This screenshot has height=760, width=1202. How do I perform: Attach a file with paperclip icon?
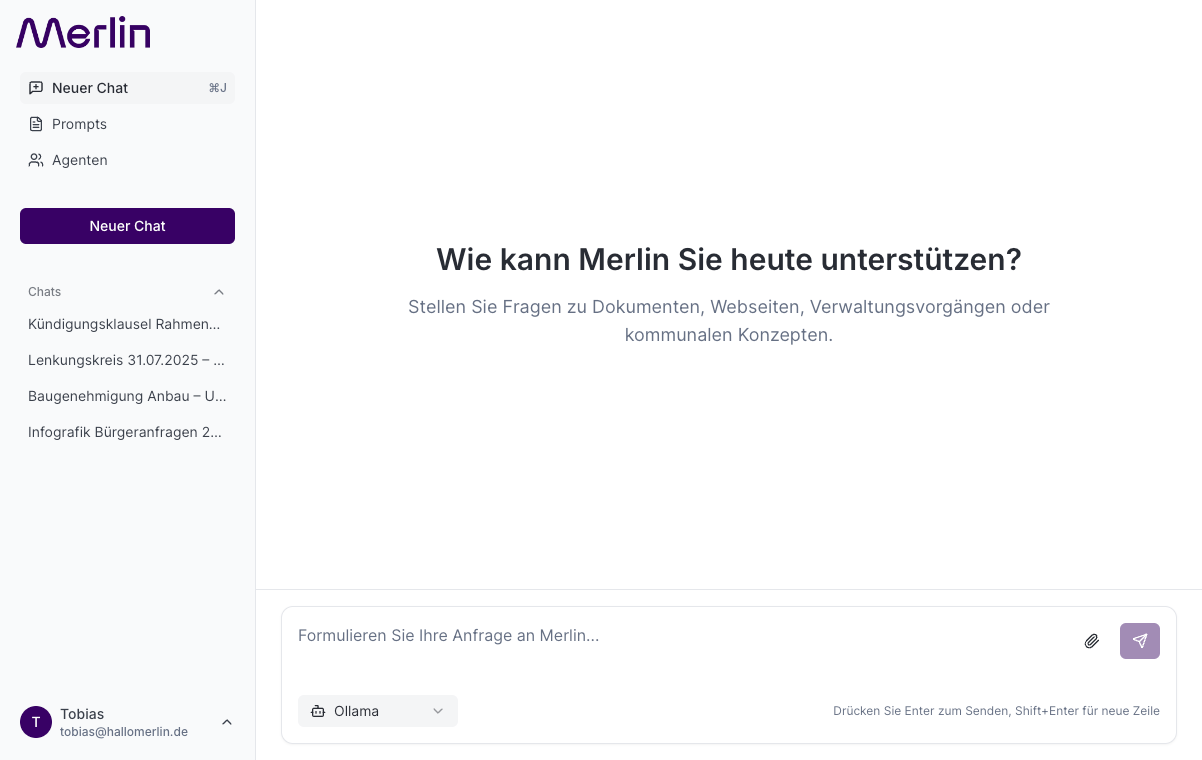point(1092,641)
